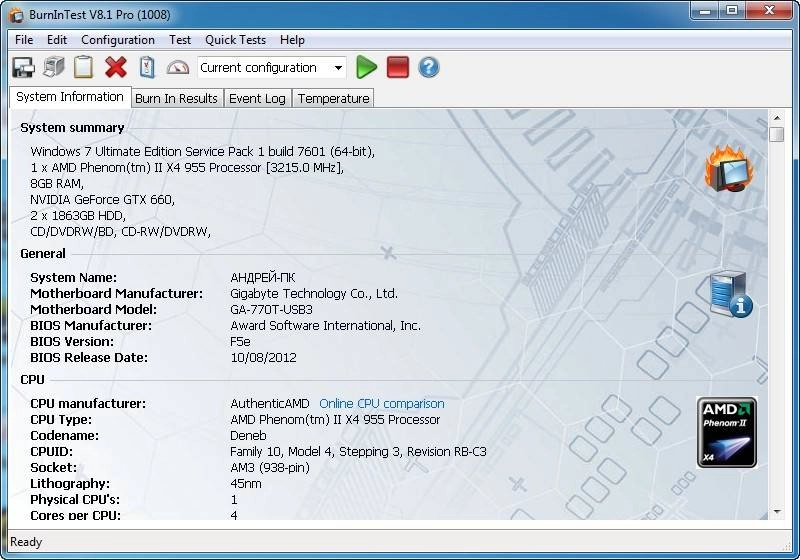Switch to the Temperature tab

pyautogui.click(x=333, y=98)
